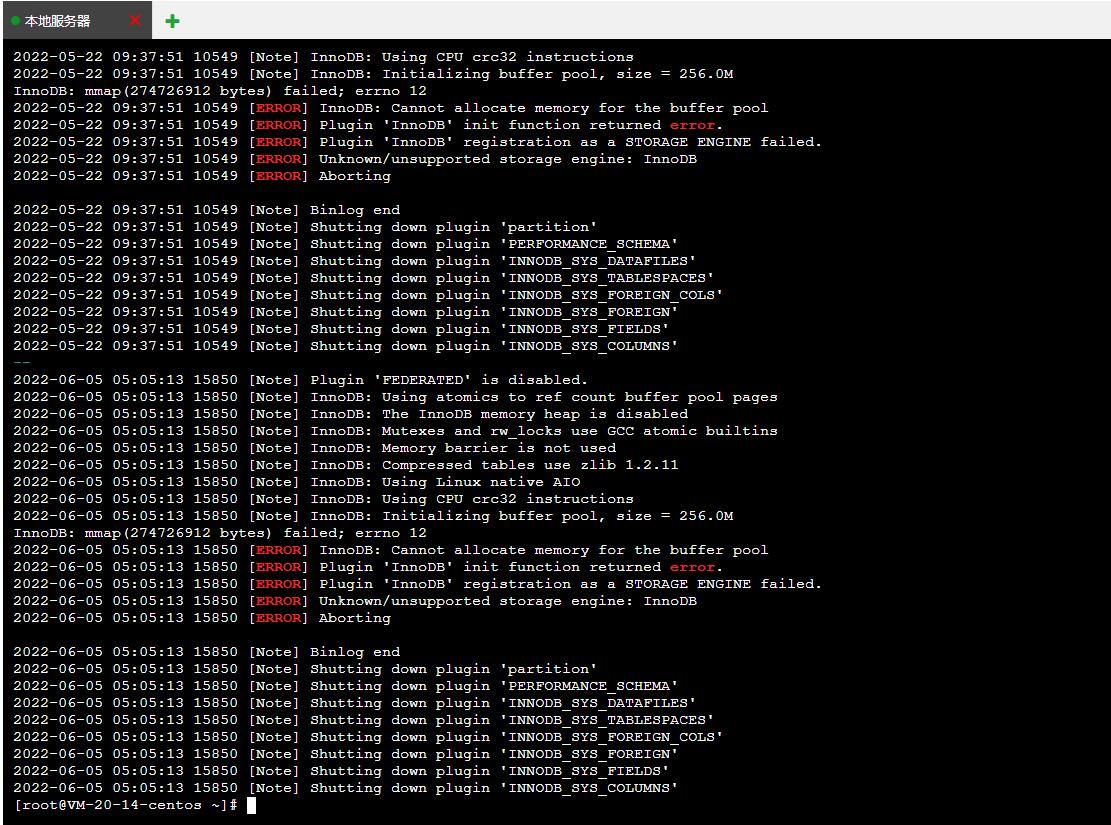Click 2022-05-22 'Binlog end' line
The height and width of the screenshot is (825, 1111).
pyautogui.click(x=207, y=210)
